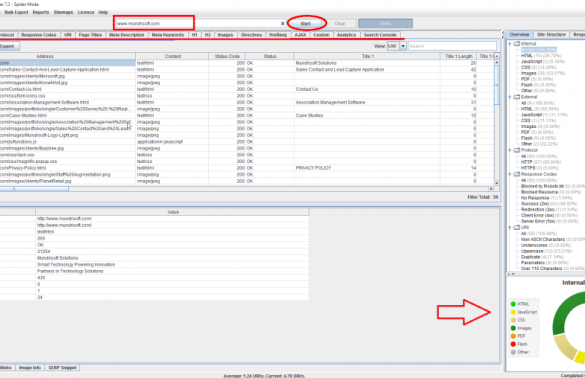Collapse the Protocol tree node

pyautogui.click(x=510, y=150)
